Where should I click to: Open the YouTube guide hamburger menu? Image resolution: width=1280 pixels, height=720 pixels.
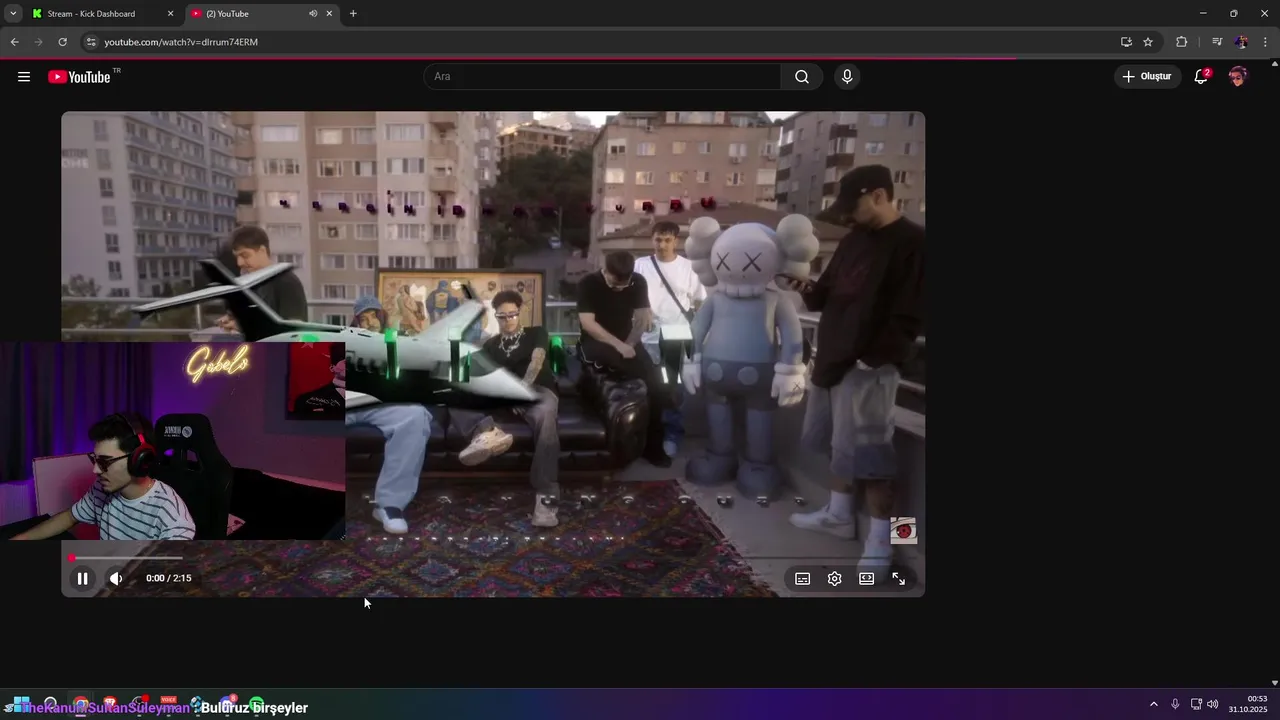(24, 77)
